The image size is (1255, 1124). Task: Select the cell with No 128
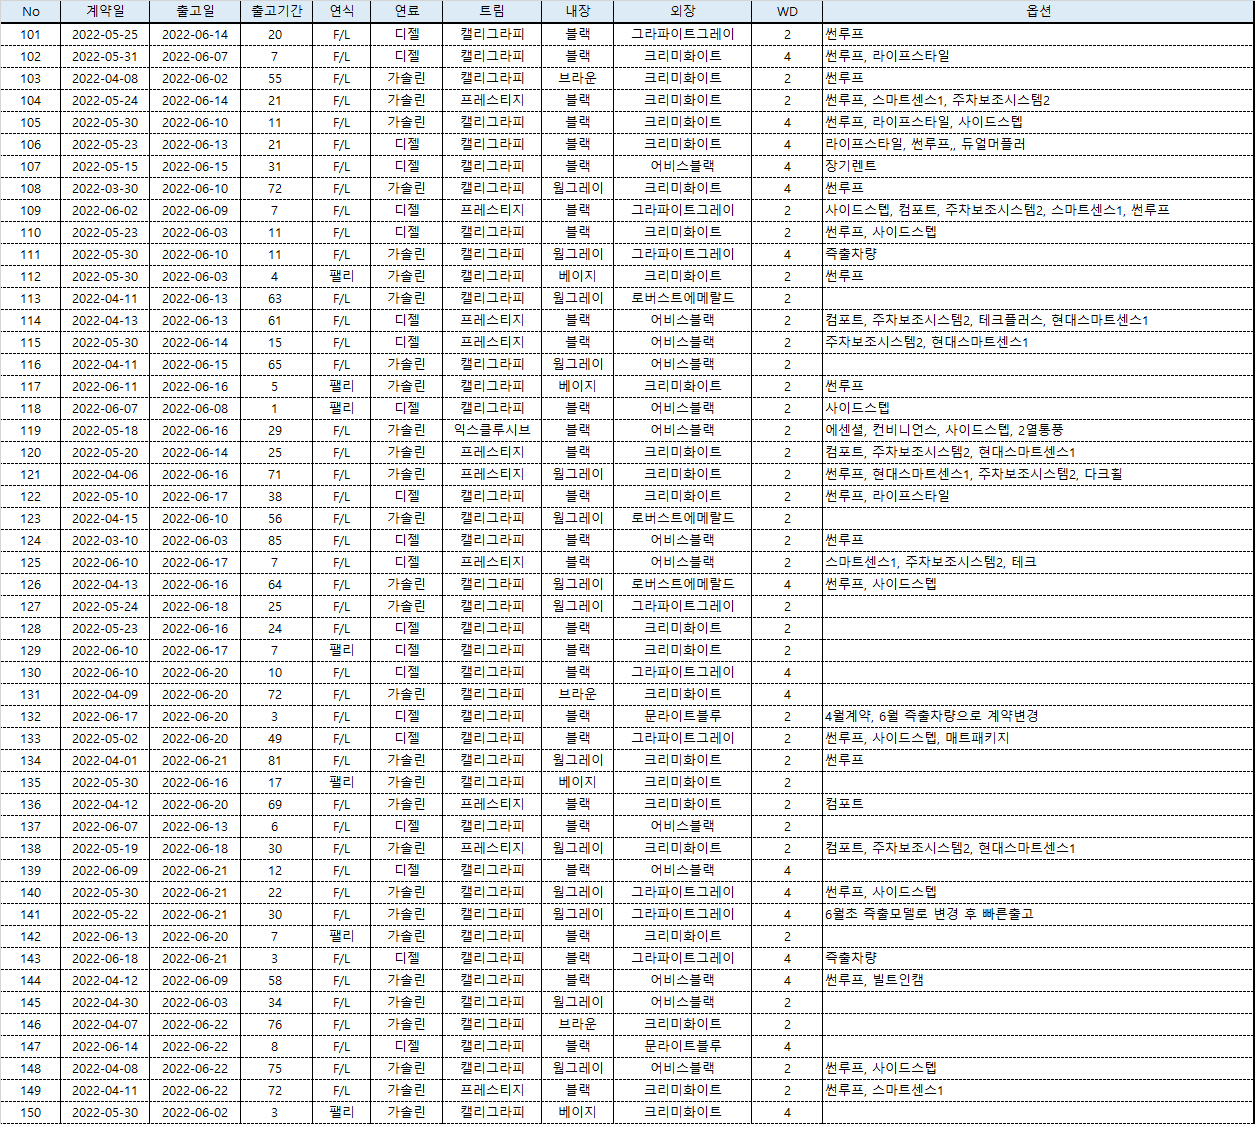click(x=31, y=628)
